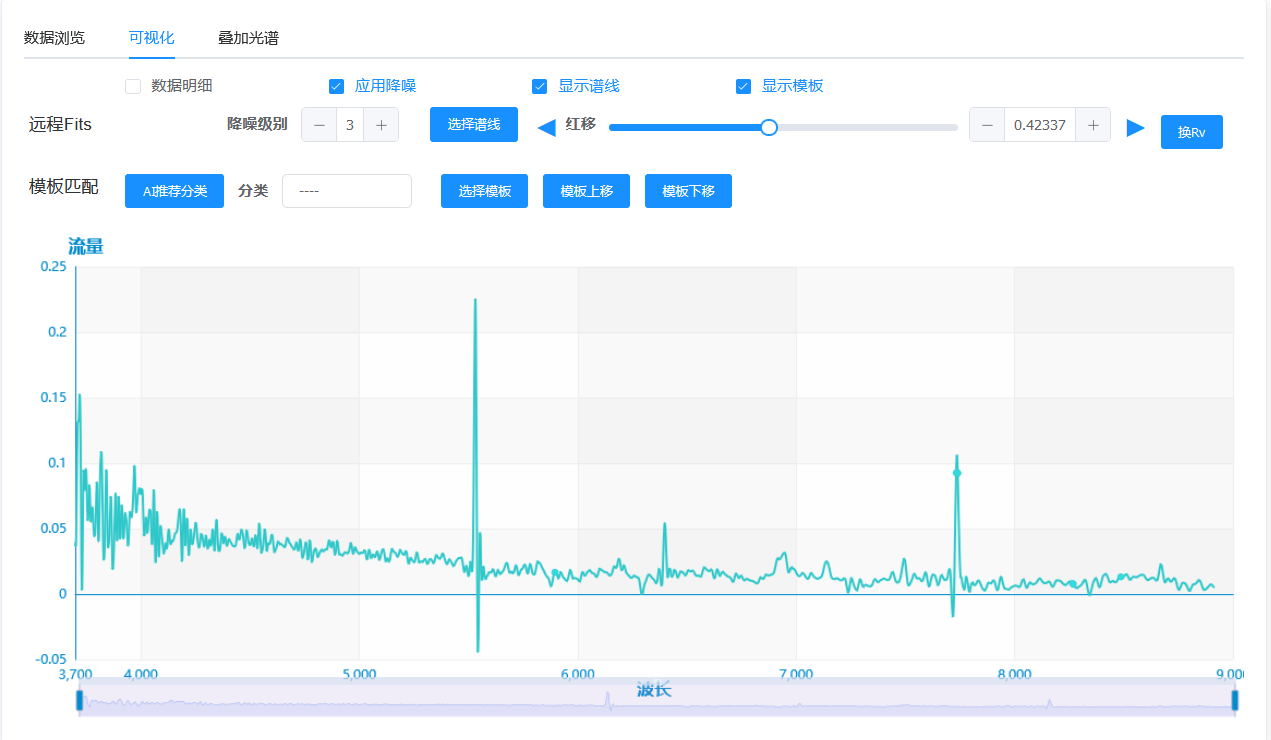Increase redshift value with plus button
Image resolution: width=1271 pixels, height=740 pixels.
coord(1093,125)
